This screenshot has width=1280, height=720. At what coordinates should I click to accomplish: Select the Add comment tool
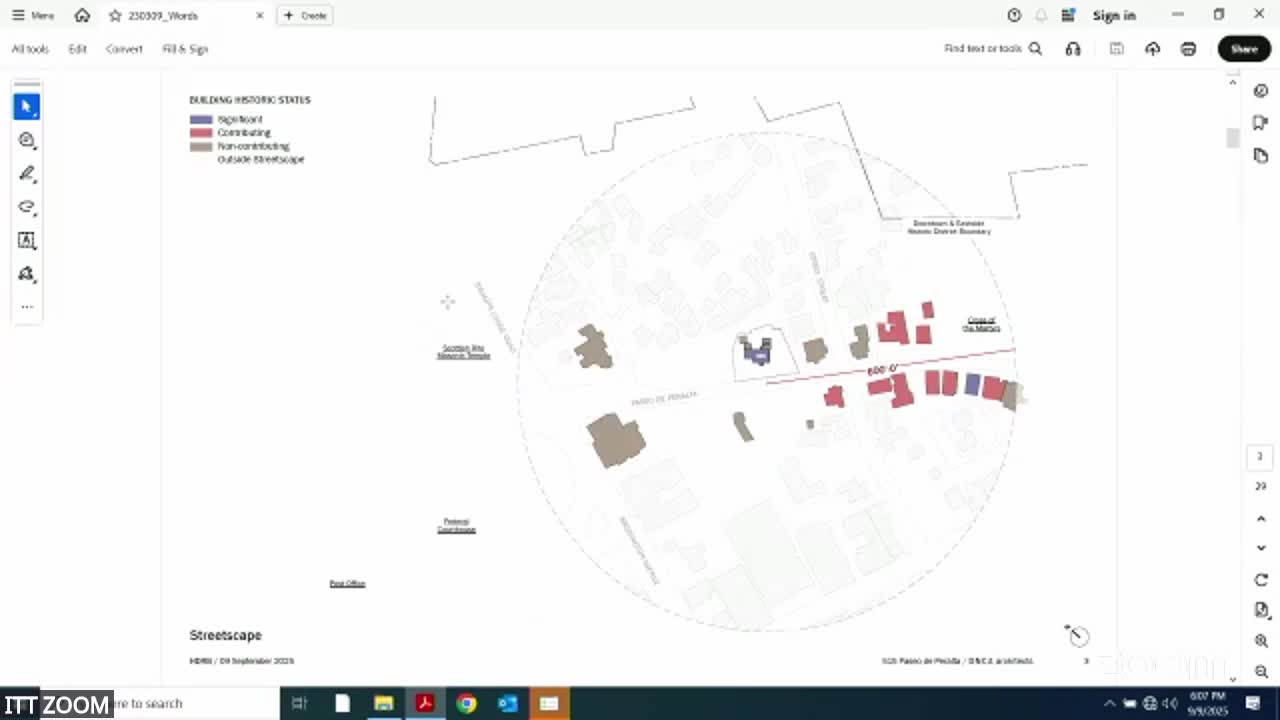coord(27,140)
